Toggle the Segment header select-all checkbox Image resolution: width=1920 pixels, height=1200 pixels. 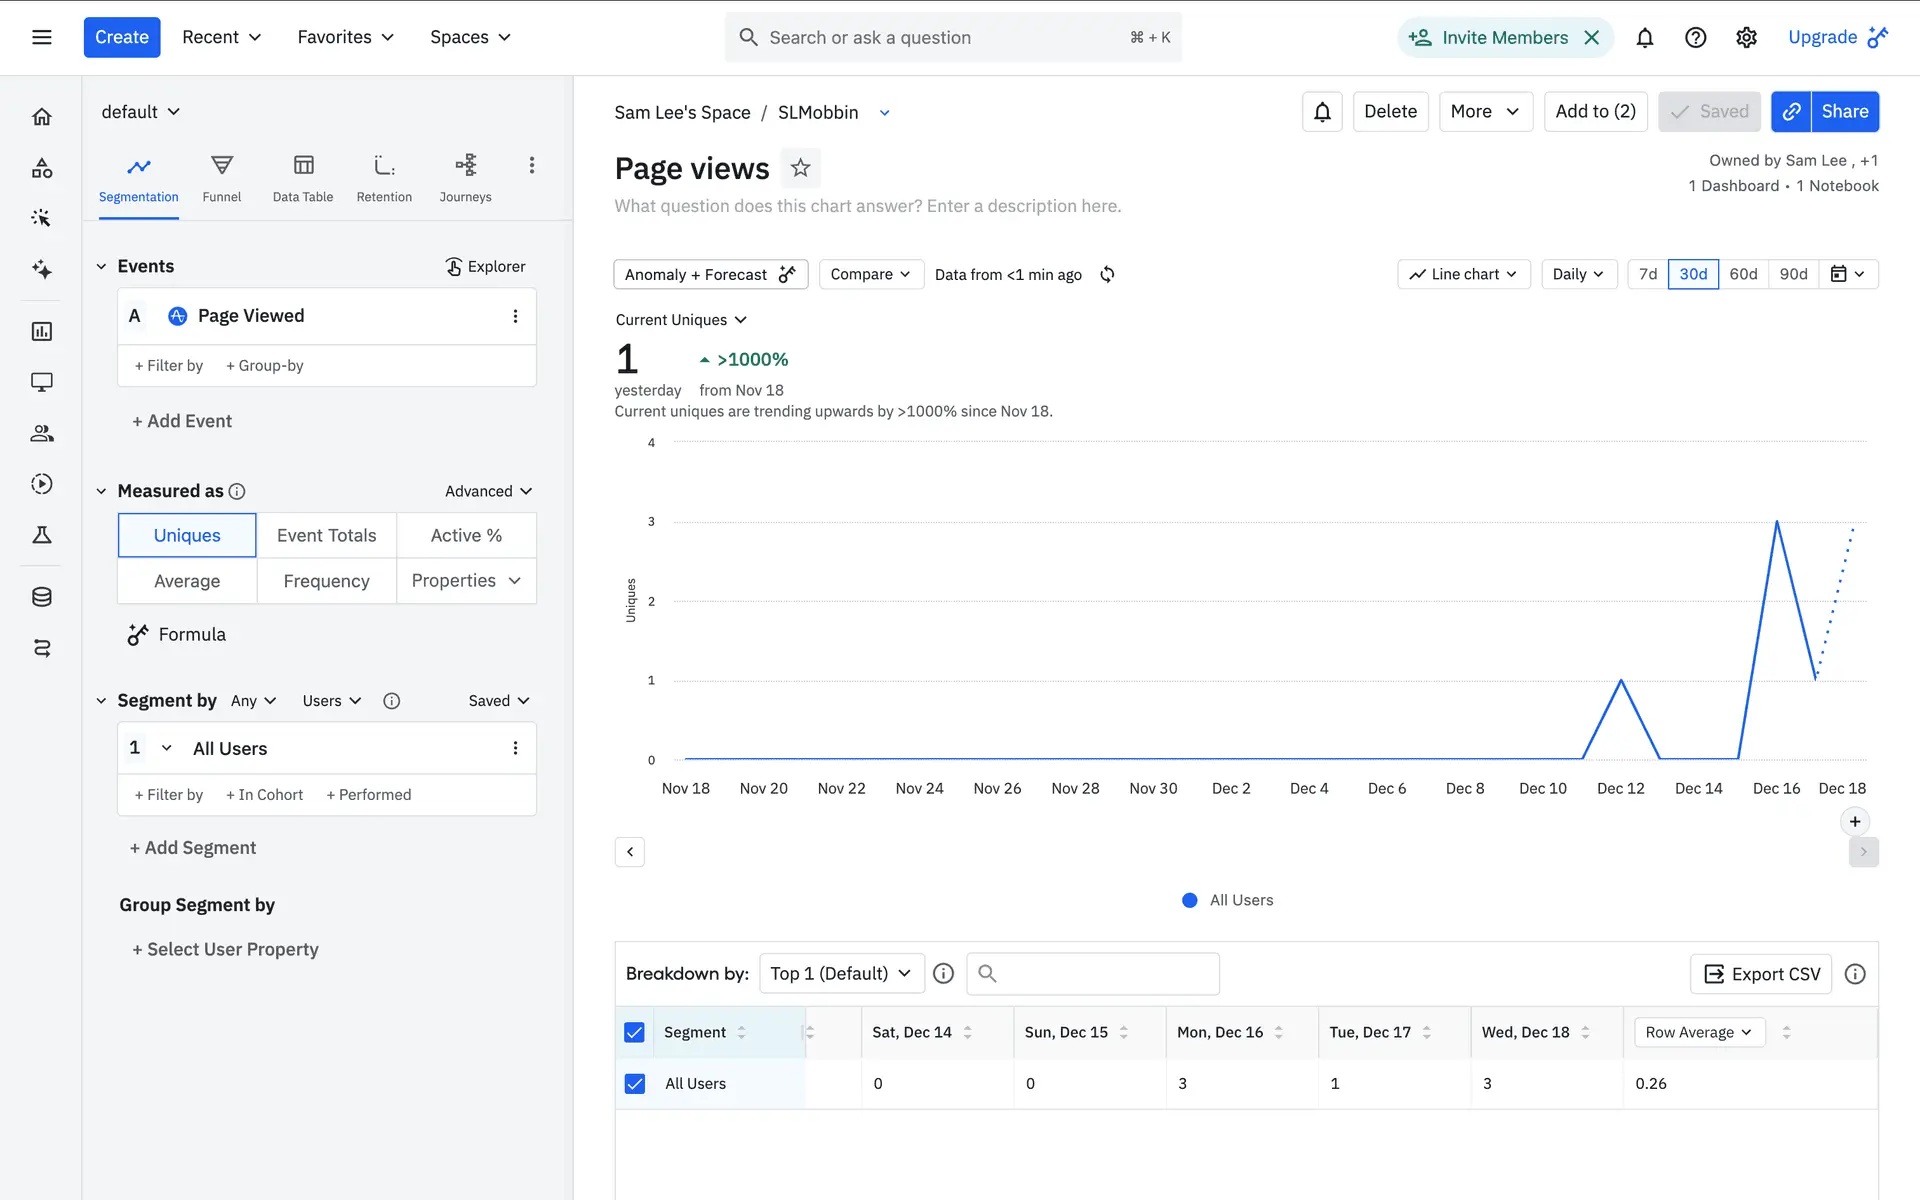634,1032
